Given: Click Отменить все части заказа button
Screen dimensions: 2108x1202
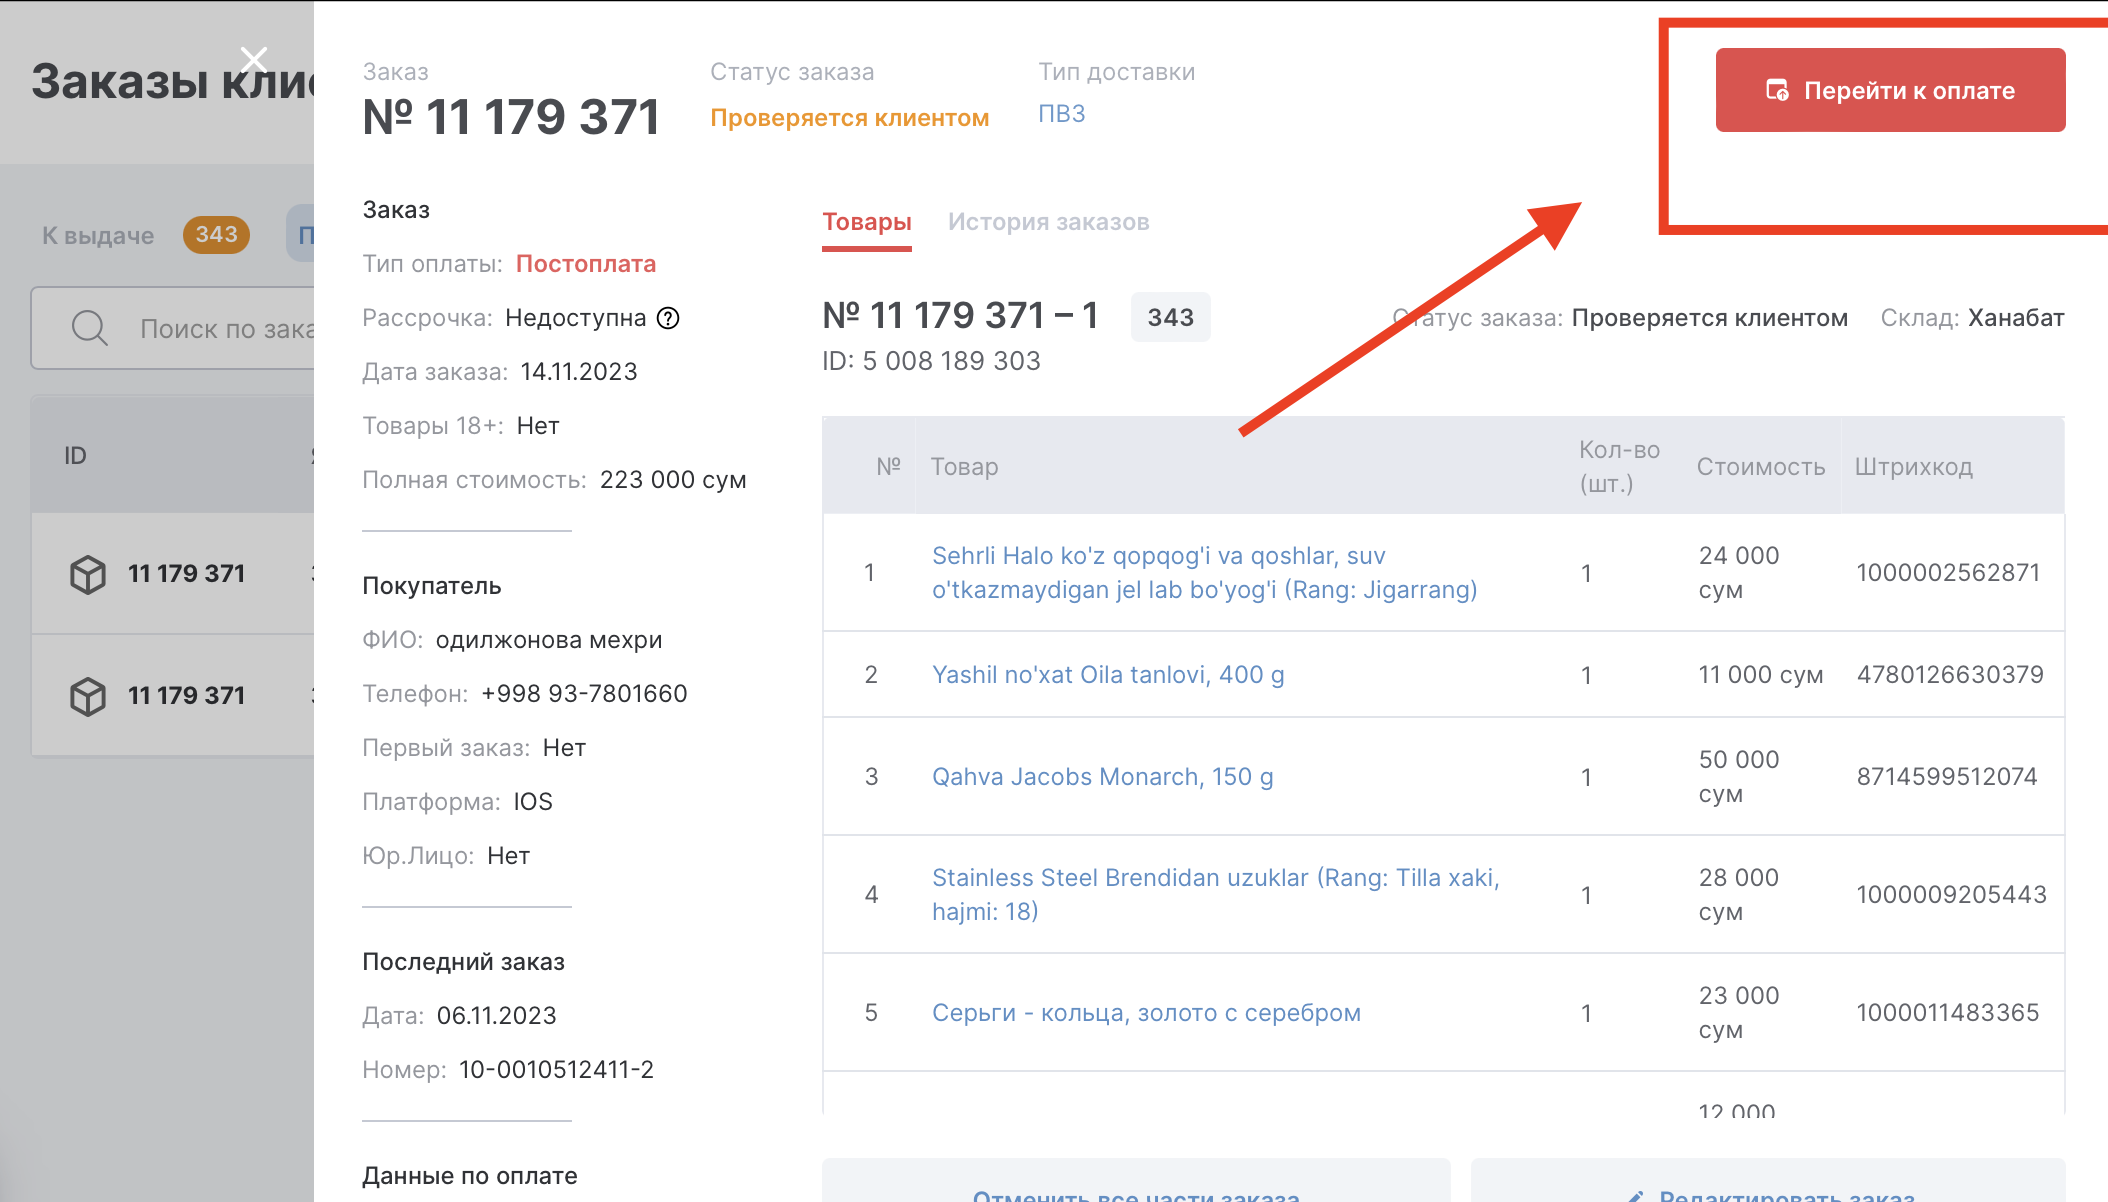Looking at the screenshot, I should click(x=1135, y=1189).
